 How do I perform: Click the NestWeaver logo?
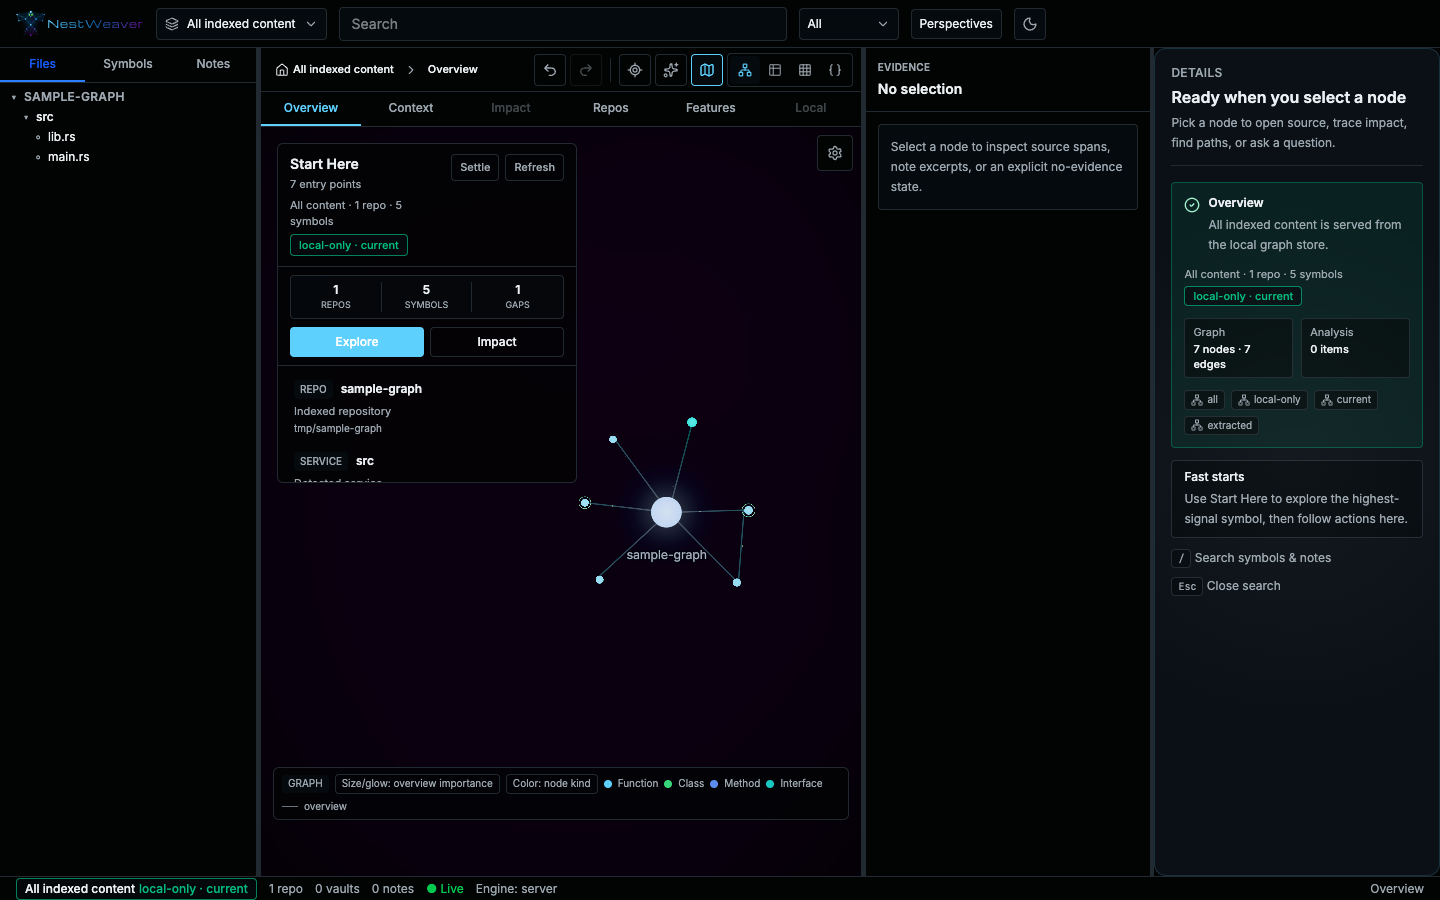pos(80,23)
